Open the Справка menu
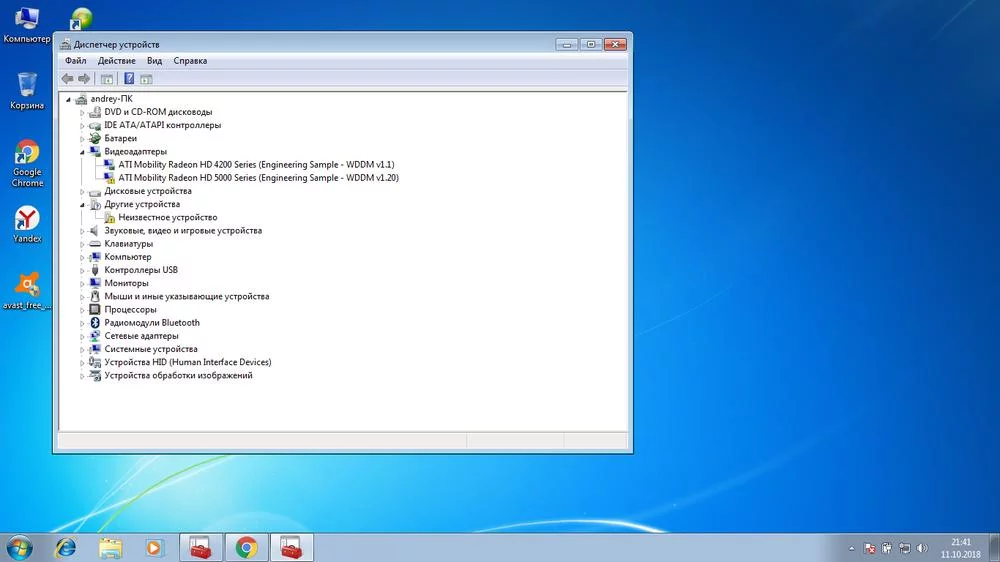 coord(190,61)
